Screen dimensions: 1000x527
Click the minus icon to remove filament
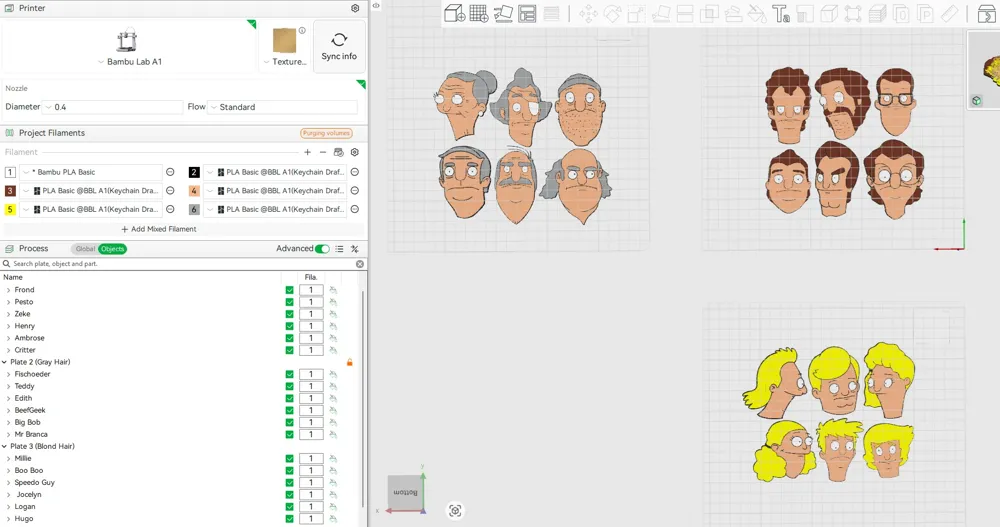coord(323,152)
